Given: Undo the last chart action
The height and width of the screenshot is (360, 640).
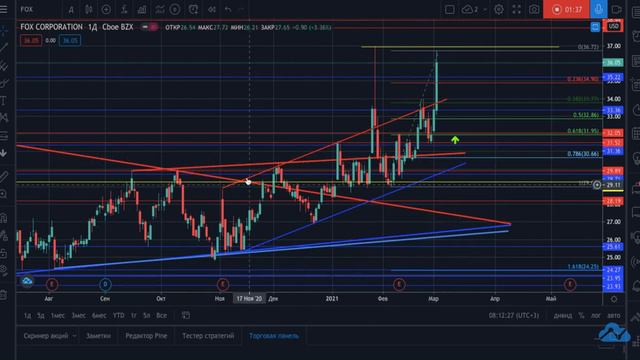Looking at the screenshot, I should point(228,9).
